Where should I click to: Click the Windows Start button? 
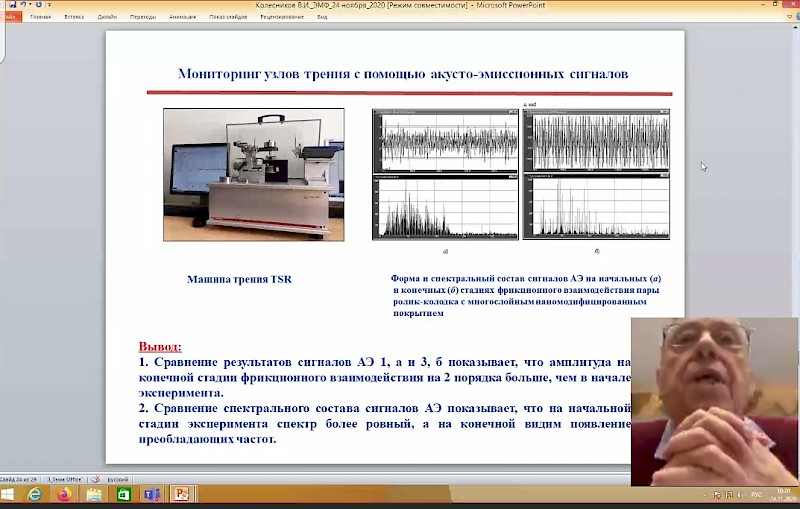pos(10,494)
